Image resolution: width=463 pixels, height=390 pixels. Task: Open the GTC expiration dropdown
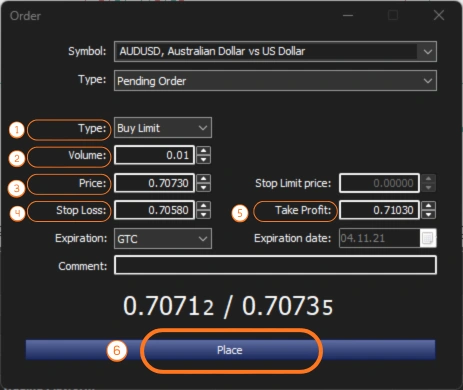(163, 239)
